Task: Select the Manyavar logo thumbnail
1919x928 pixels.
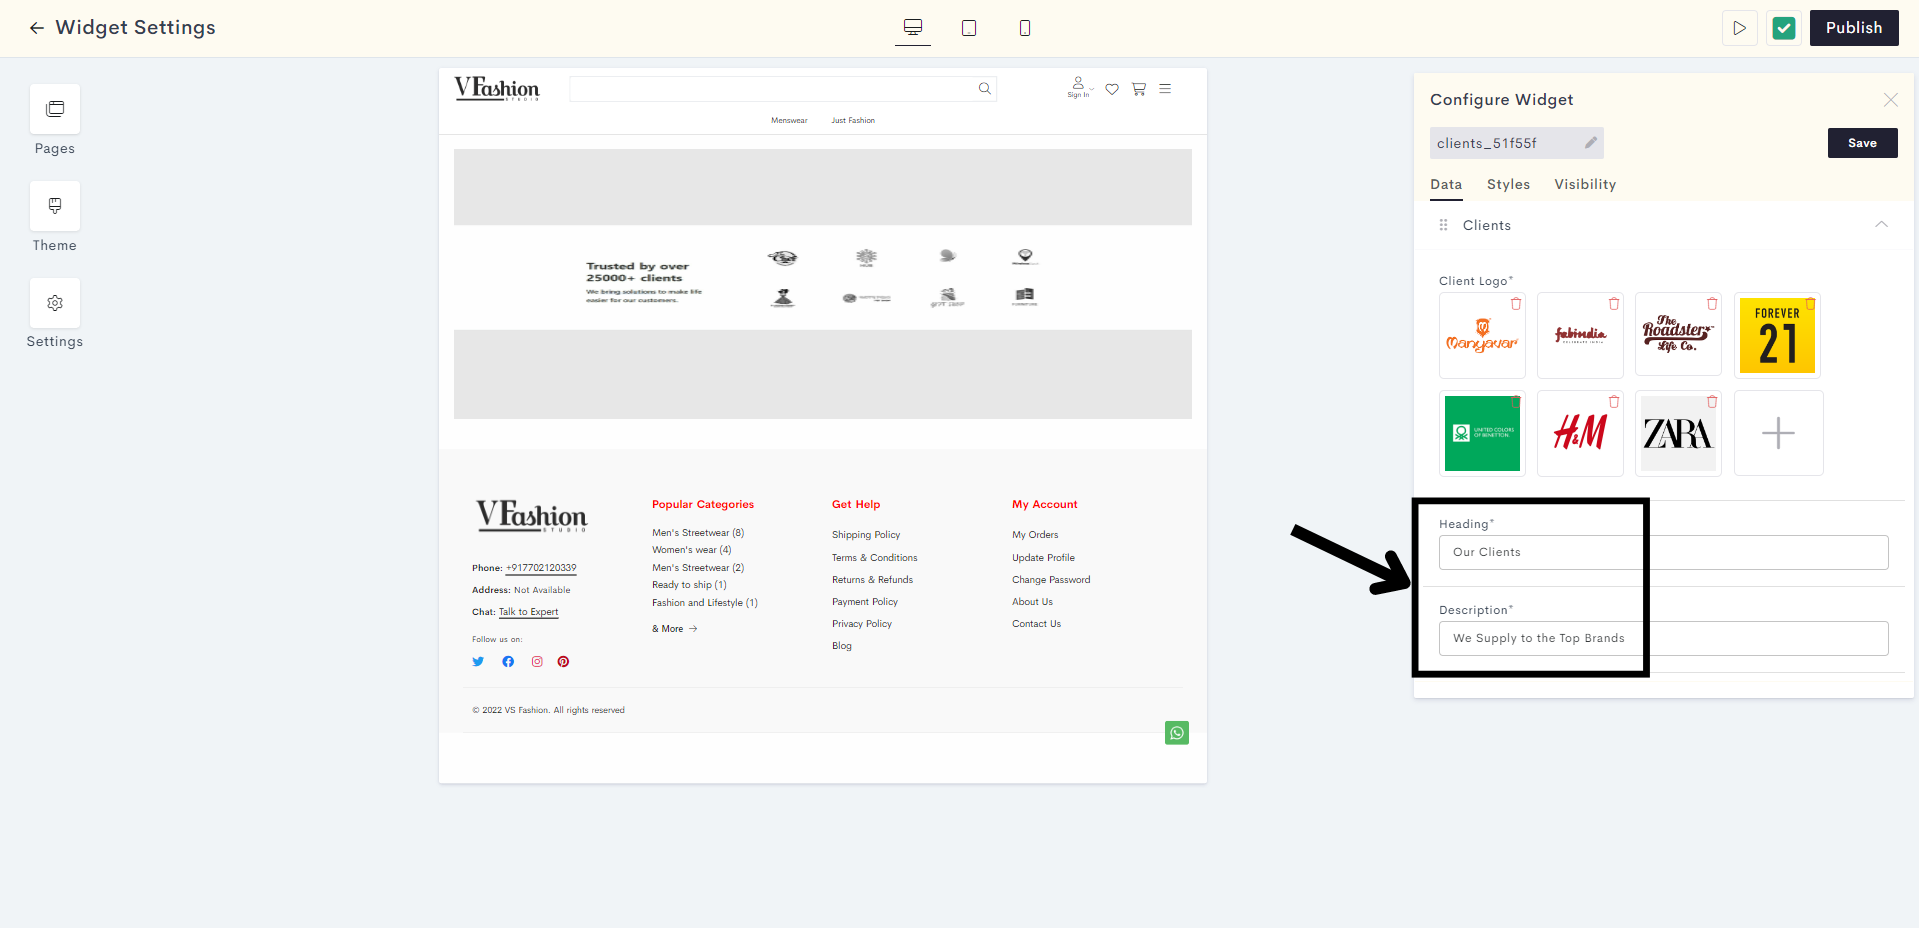Action: pos(1482,338)
